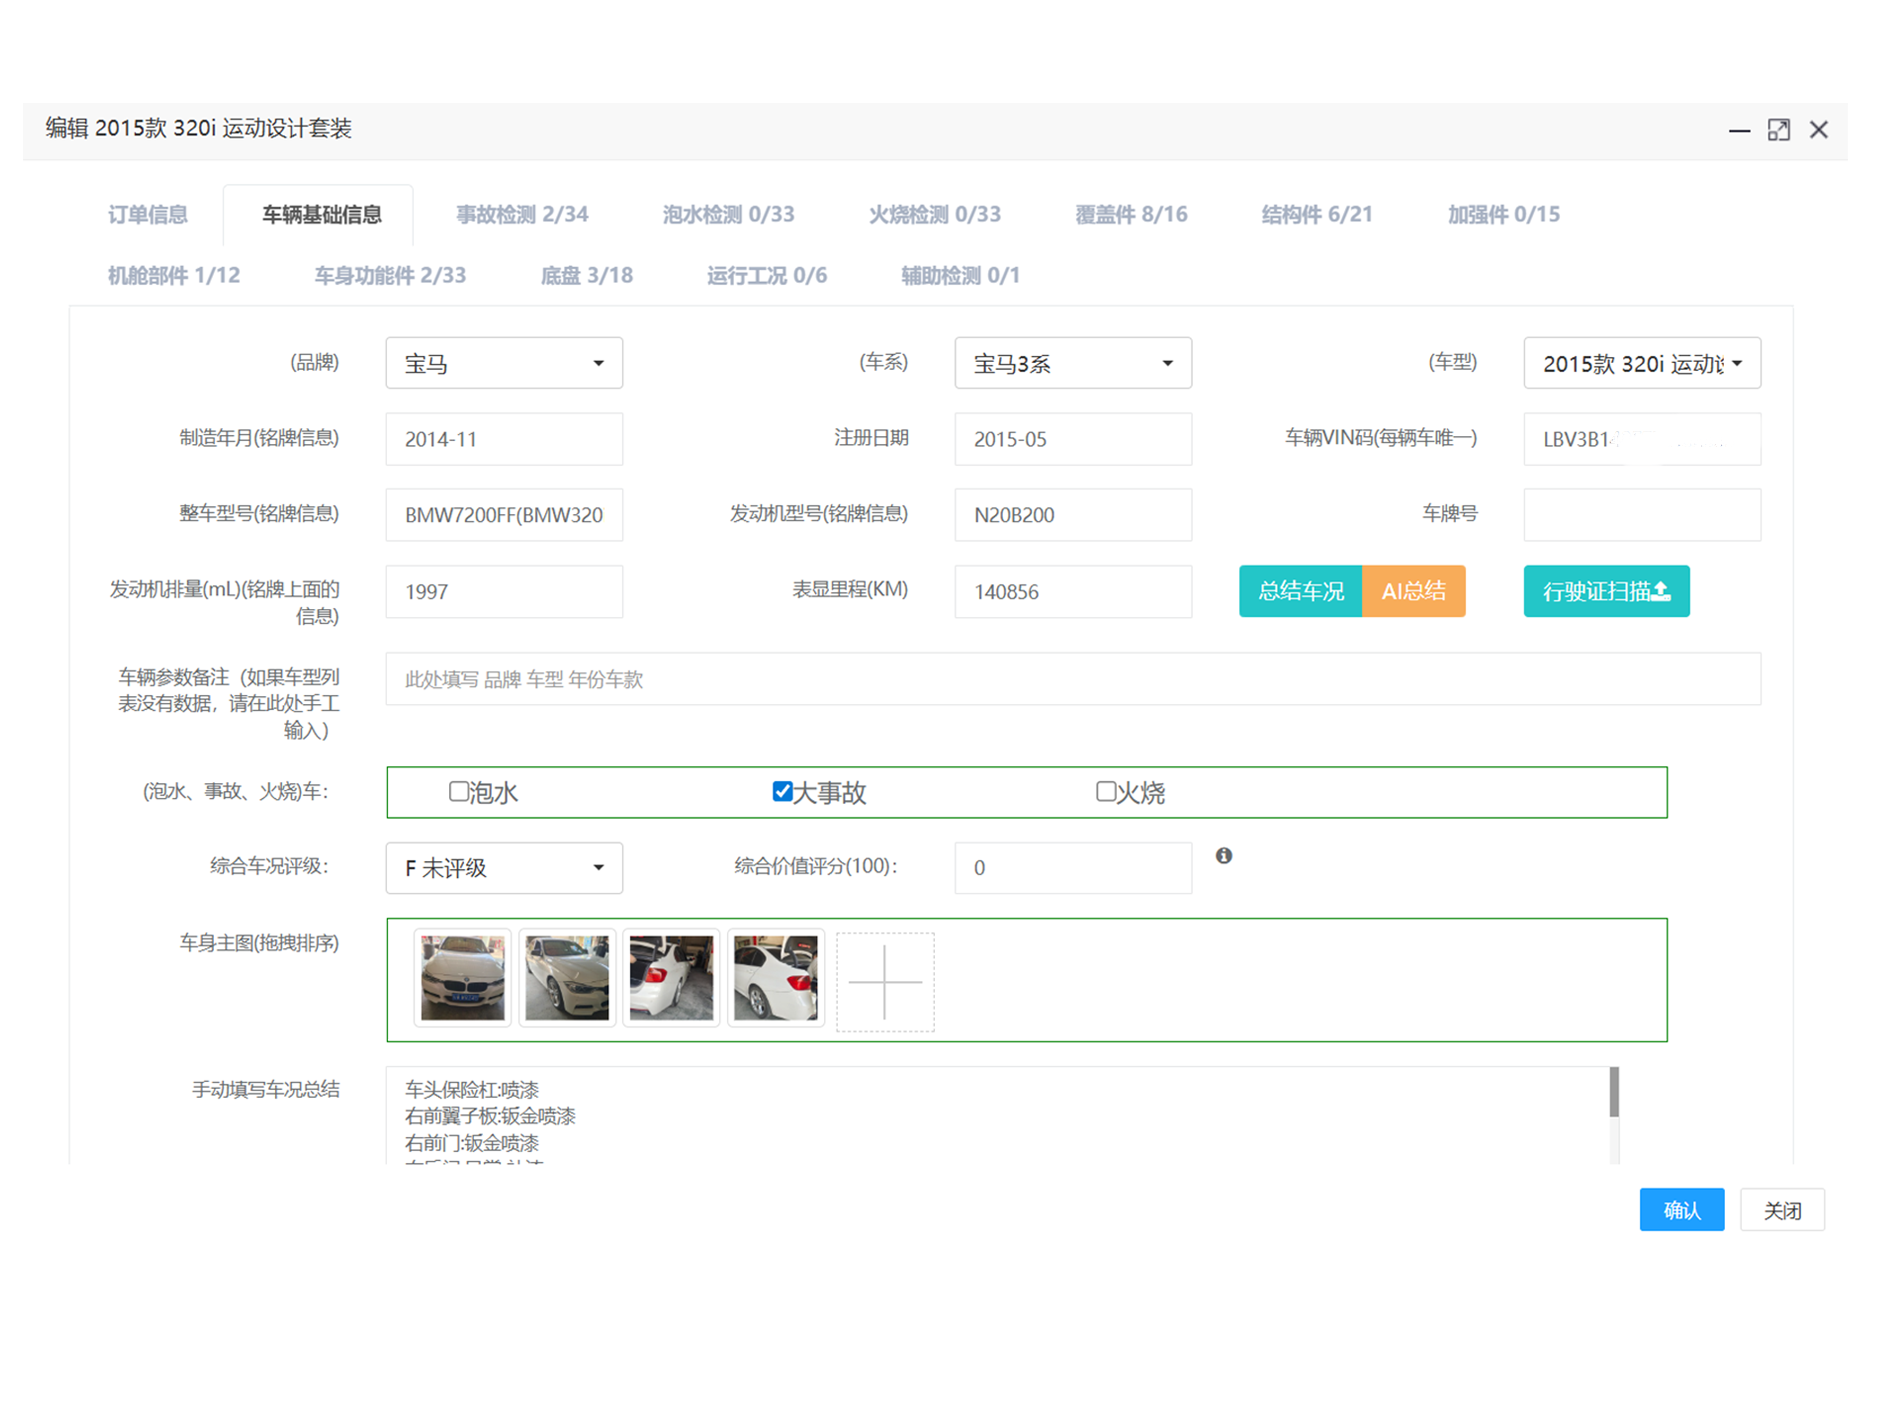Switch to the 事故检测 2/34 tab

(x=521, y=215)
